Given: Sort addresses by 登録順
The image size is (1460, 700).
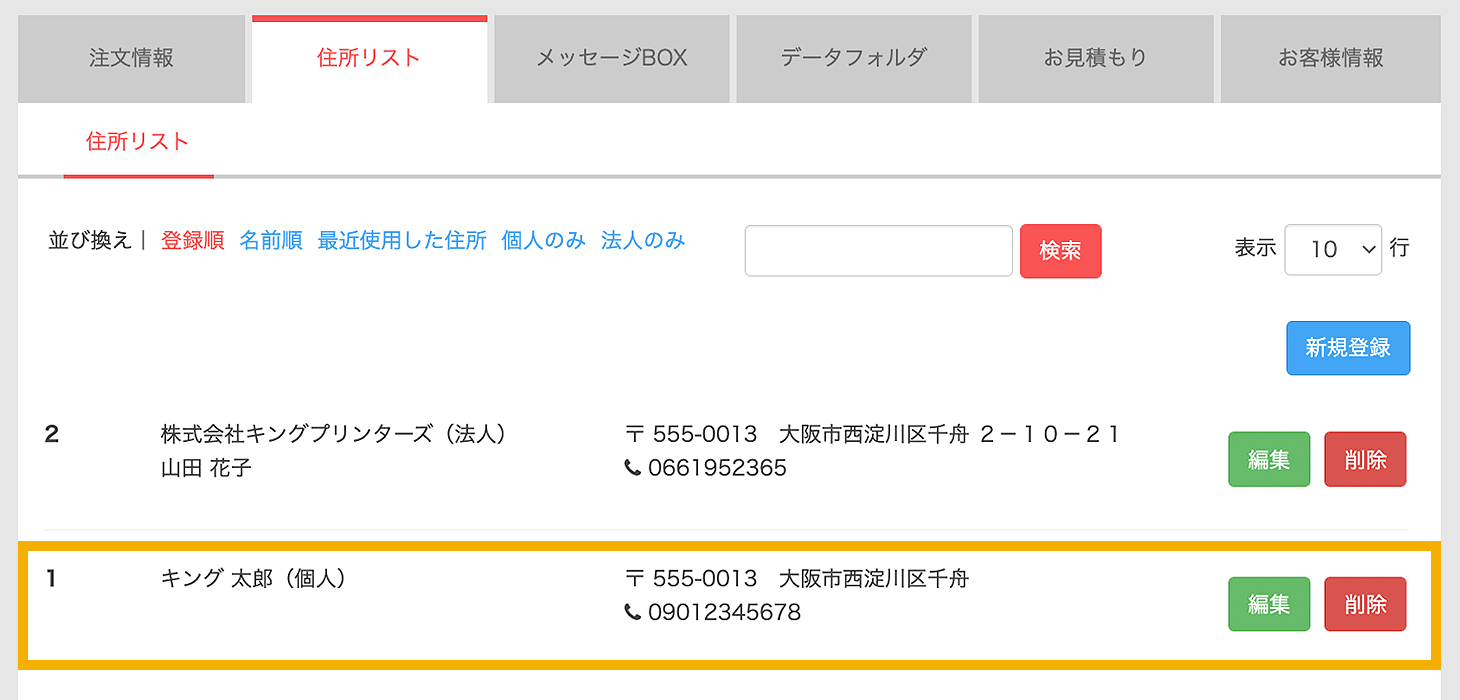Looking at the screenshot, I should tap(192, 240).
